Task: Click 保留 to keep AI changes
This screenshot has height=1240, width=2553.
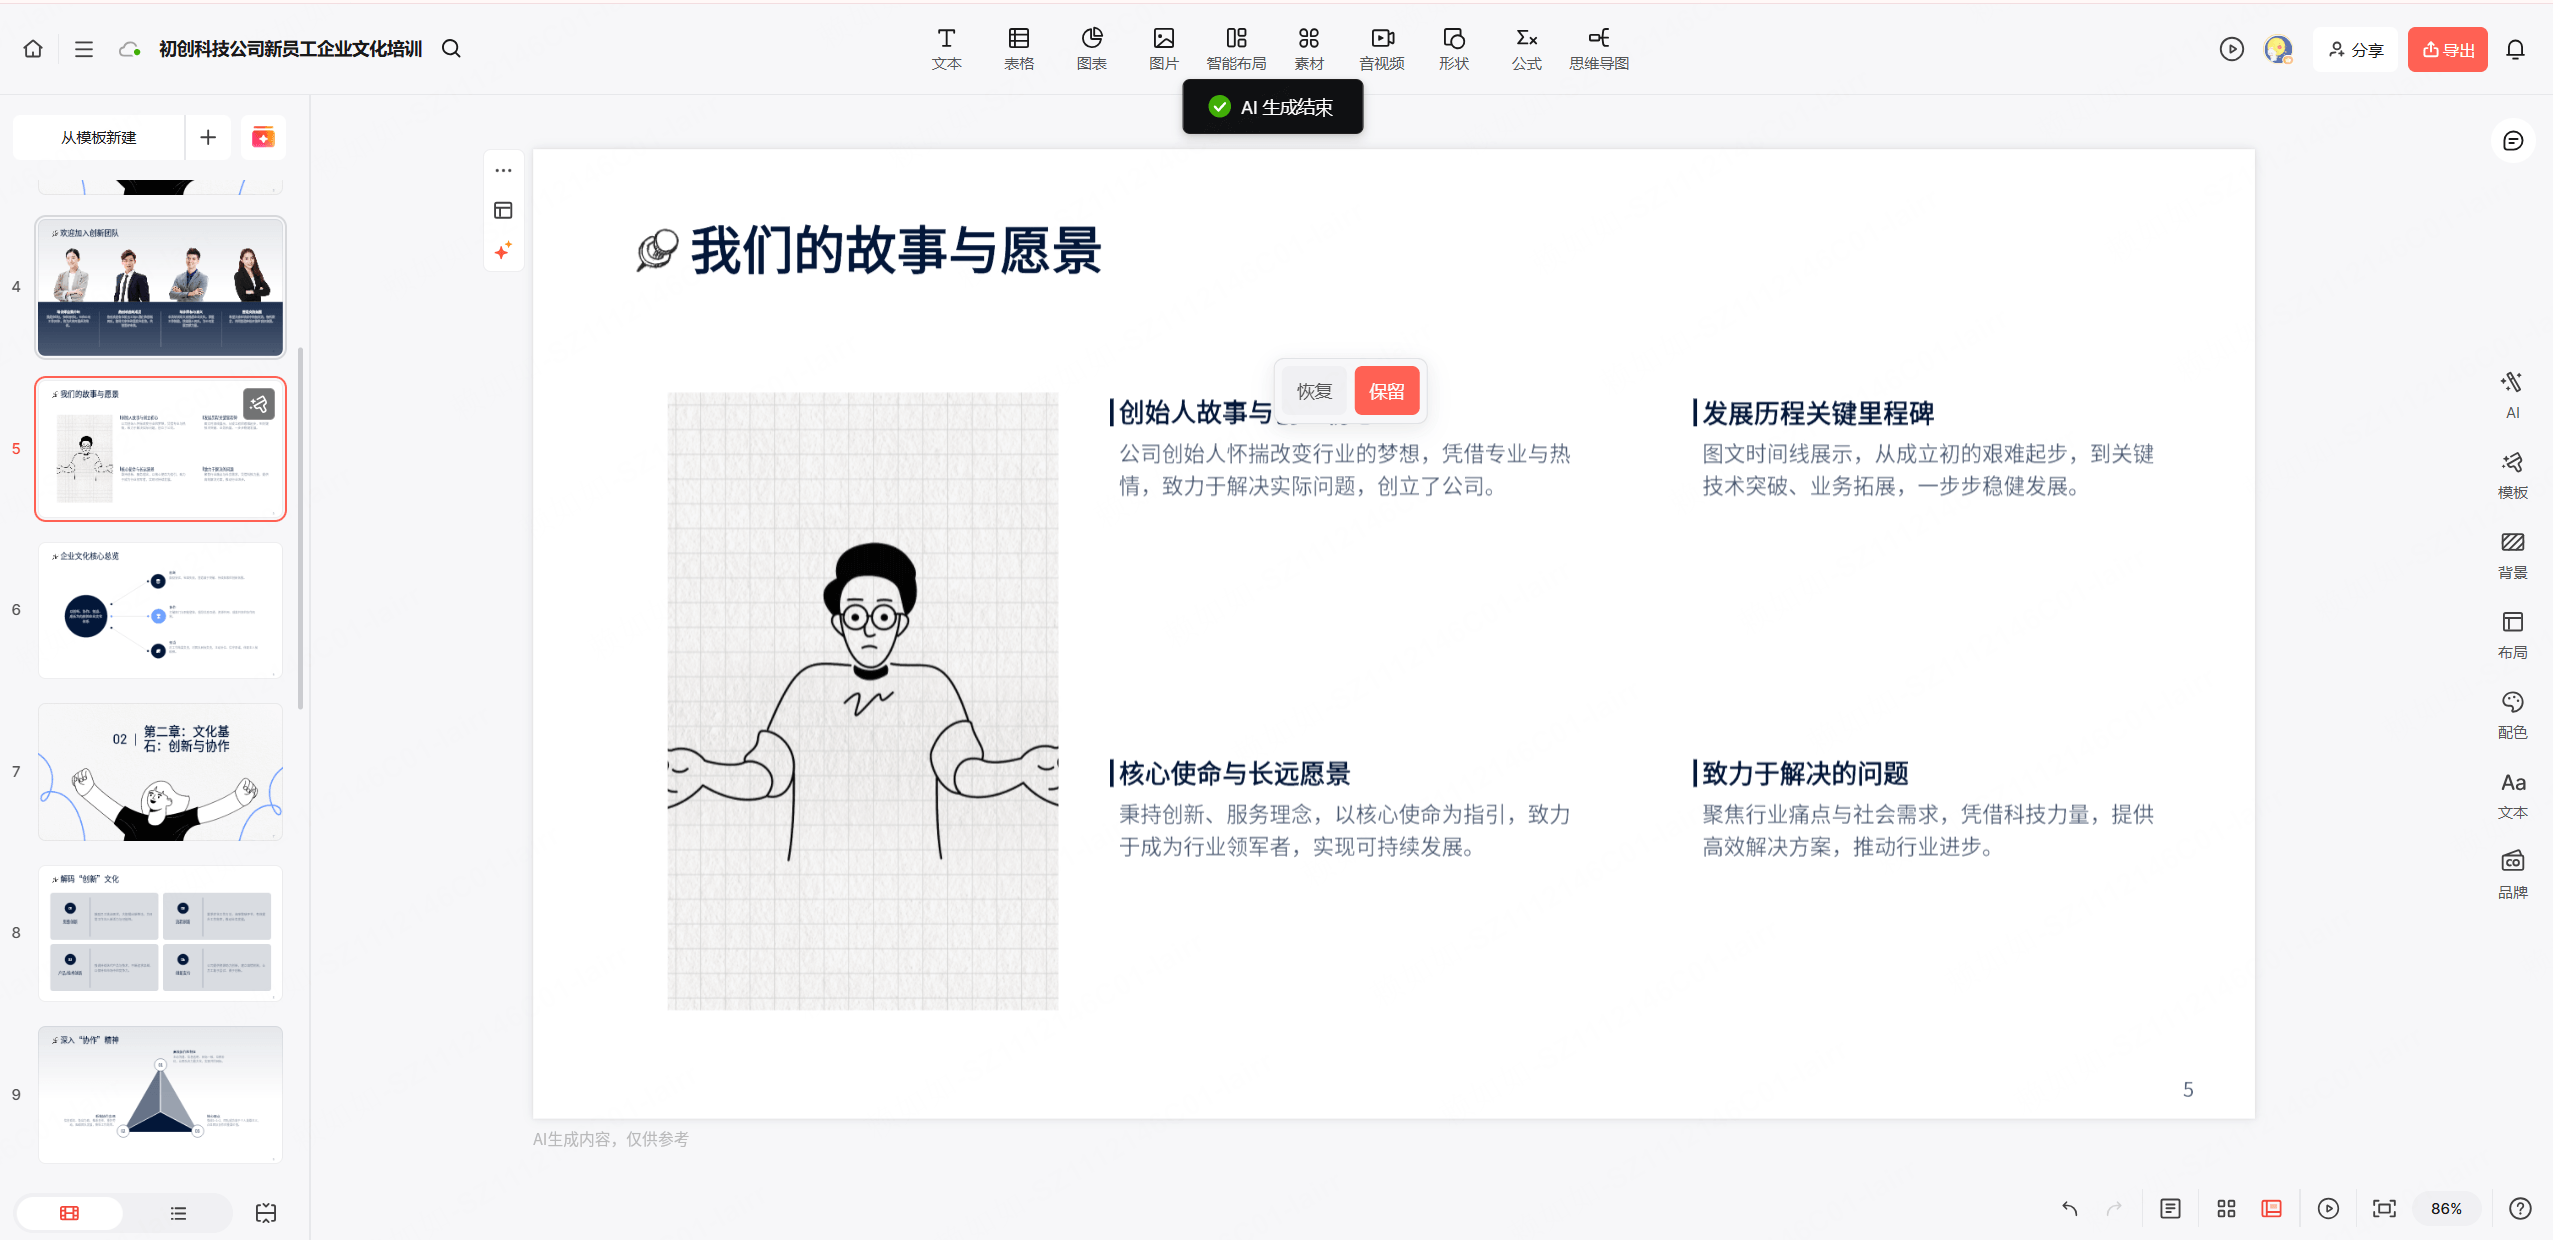Action: tap(1387, 390)
